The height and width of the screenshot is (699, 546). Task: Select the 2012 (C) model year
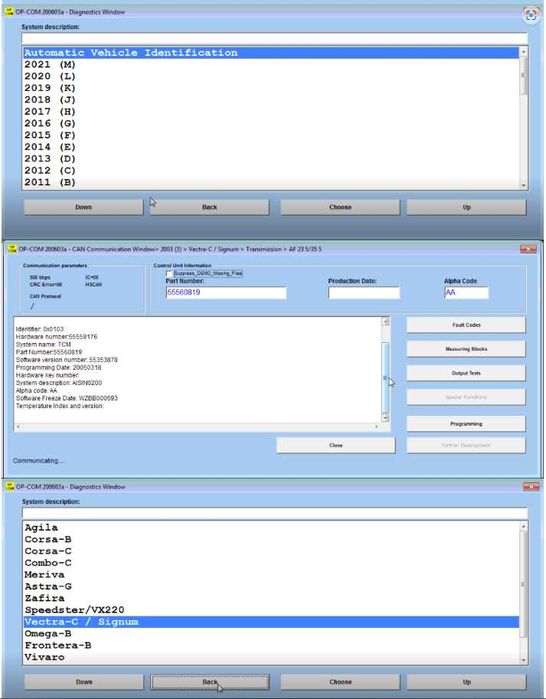click(271, 171)
